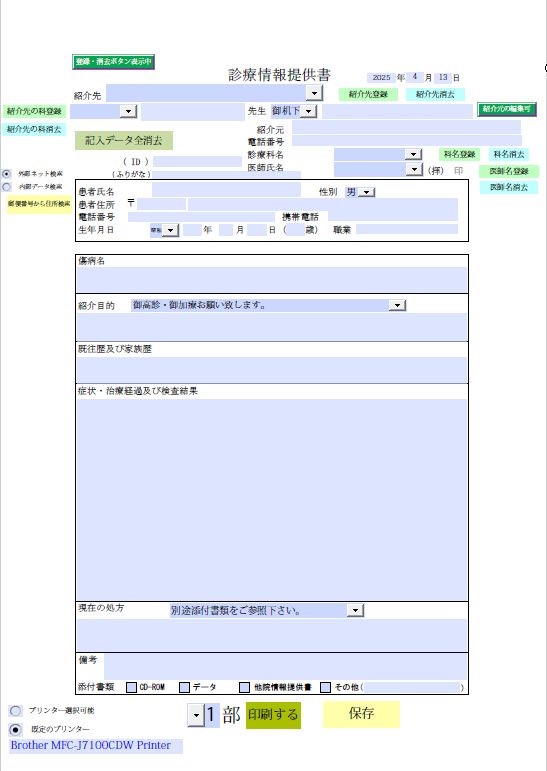Viewport: 547px width, 771px height.
Task: Select the 外部ネット検索 radio button
Action: click(7, 174)
